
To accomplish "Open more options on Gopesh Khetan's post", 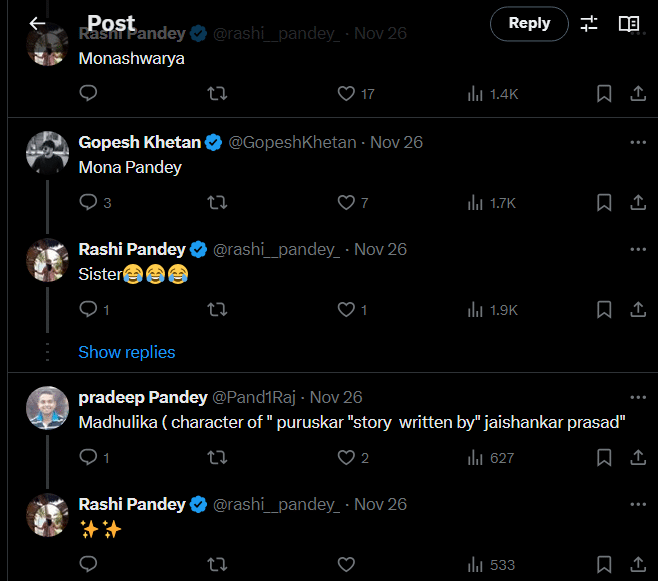I will pos(637,142).
